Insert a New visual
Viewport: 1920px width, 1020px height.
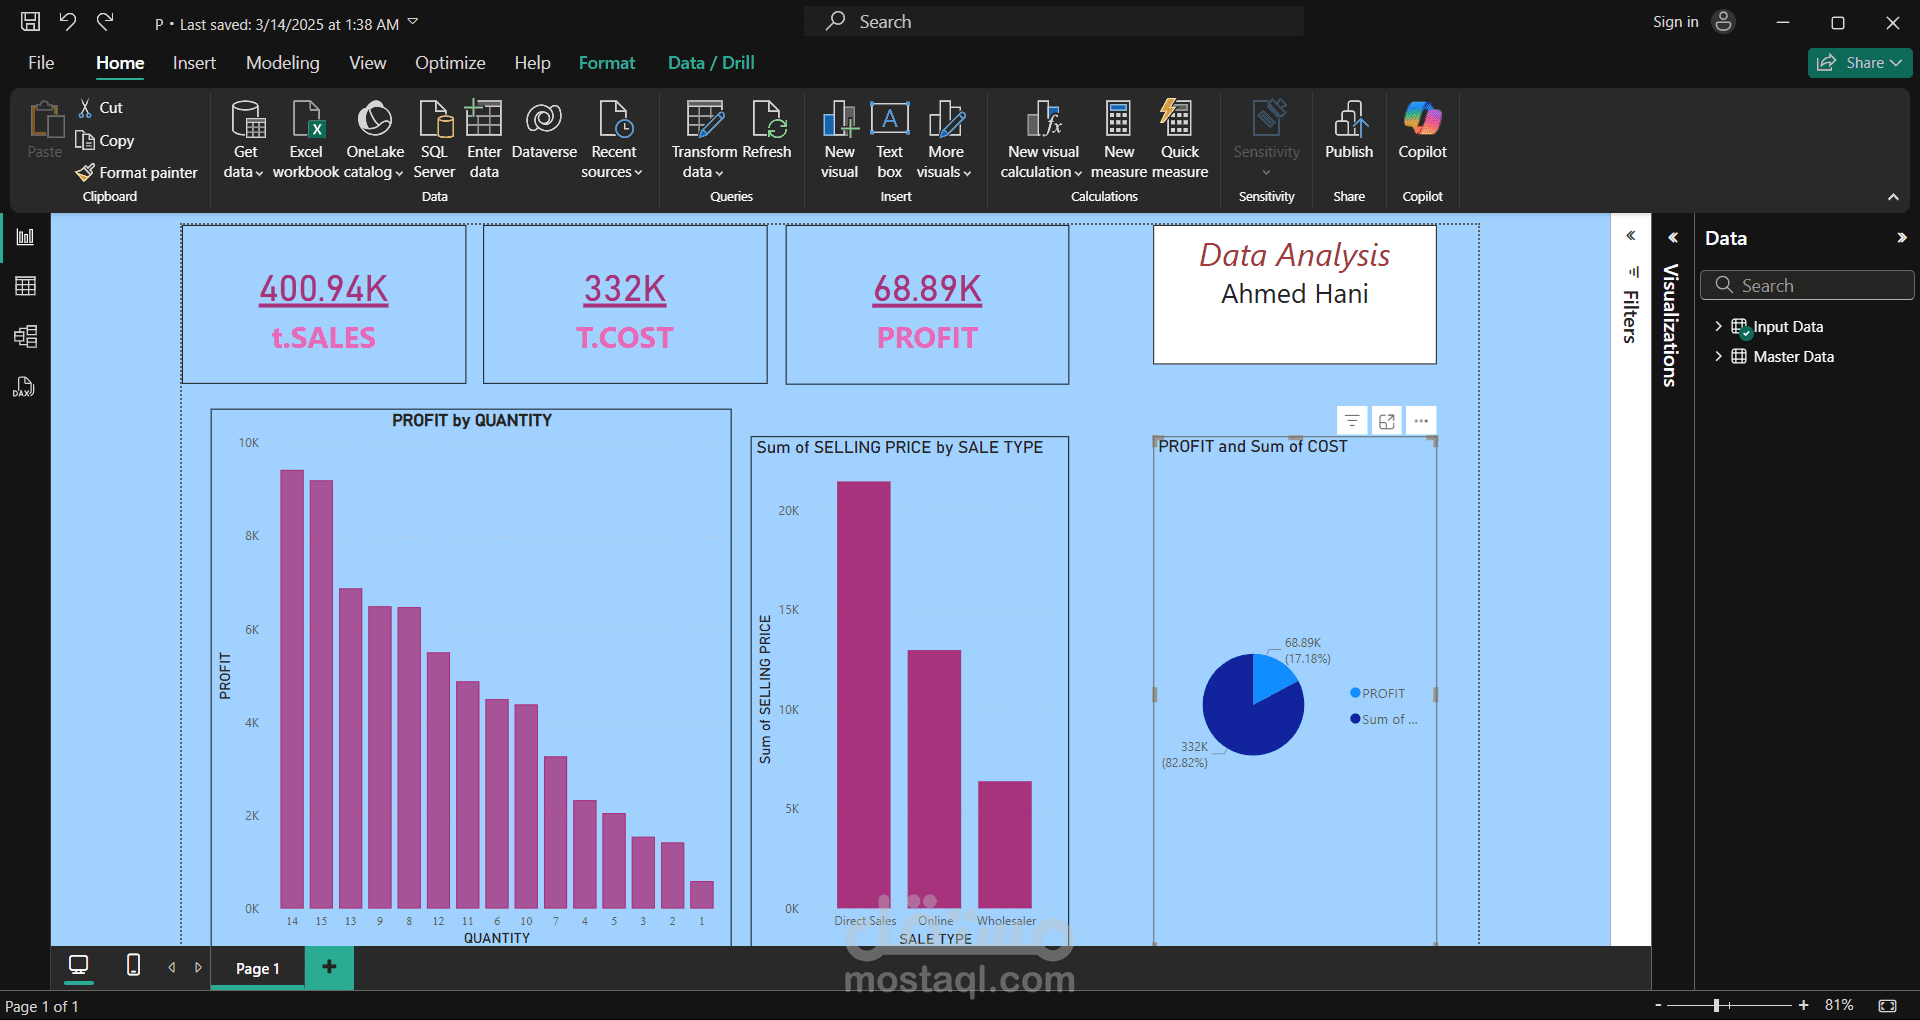coord(840,139)
